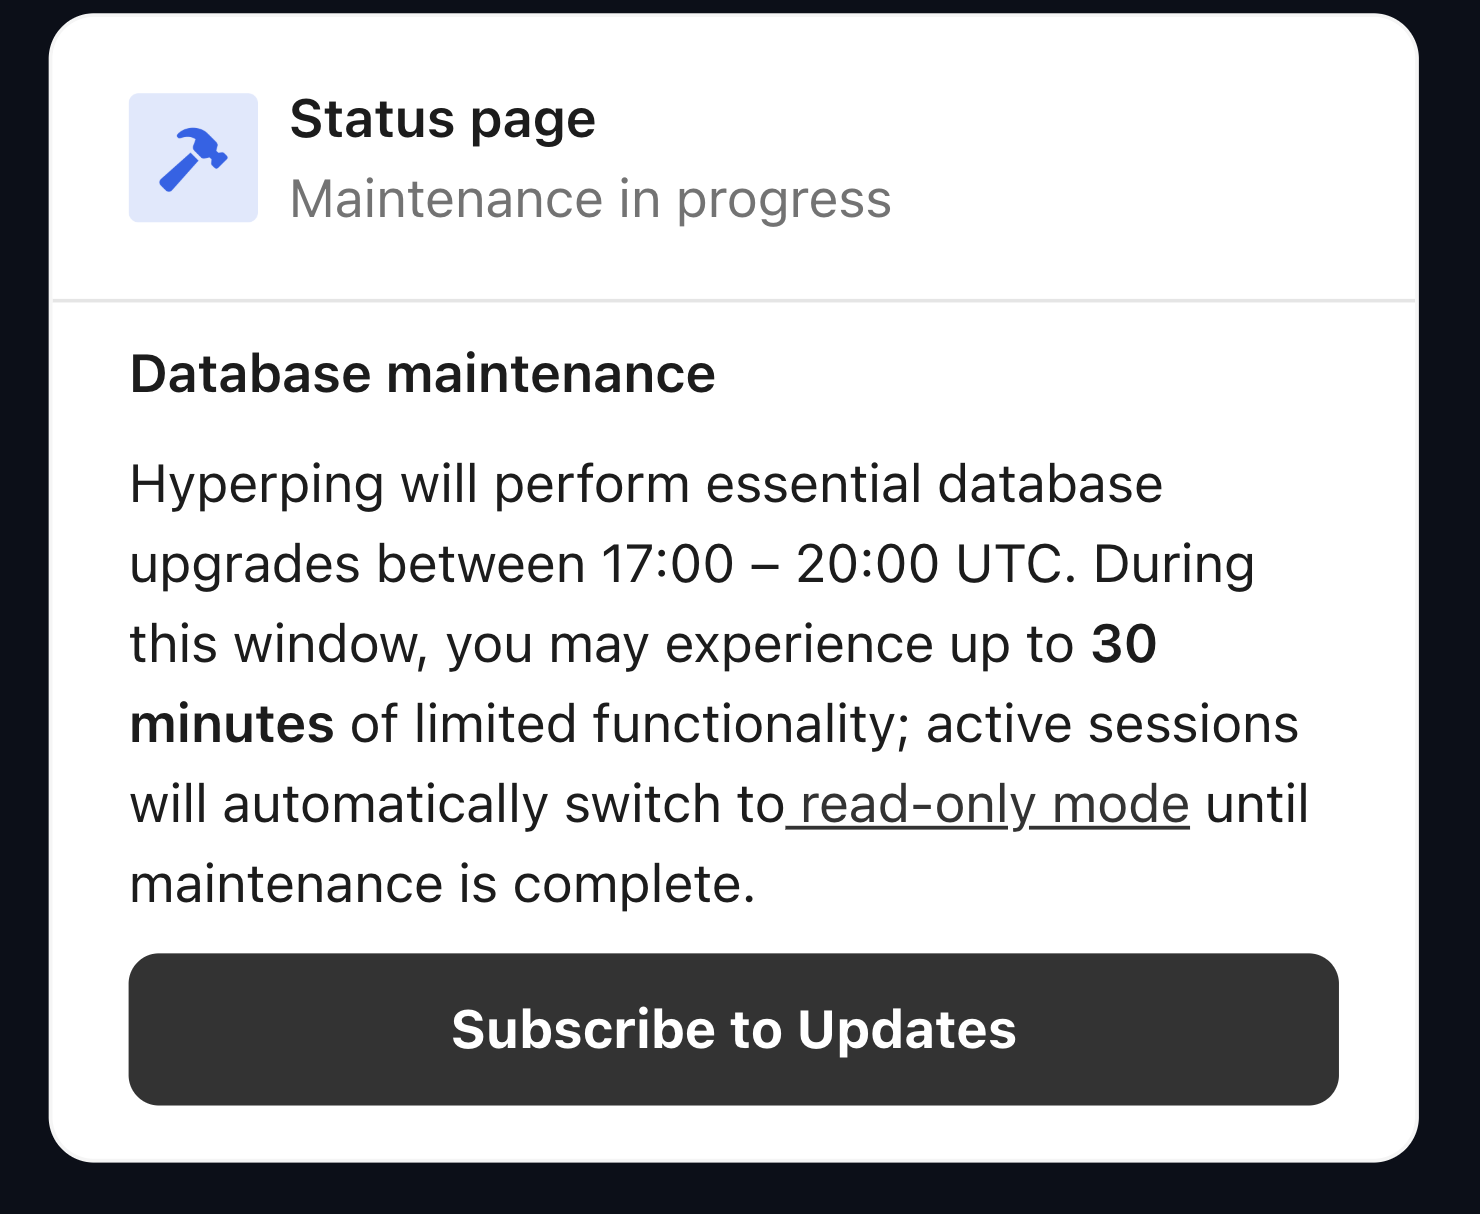Click the Maintenance in progress subtitle
This screenshot has height=1214, width=1480.
(x=592, y=199)
